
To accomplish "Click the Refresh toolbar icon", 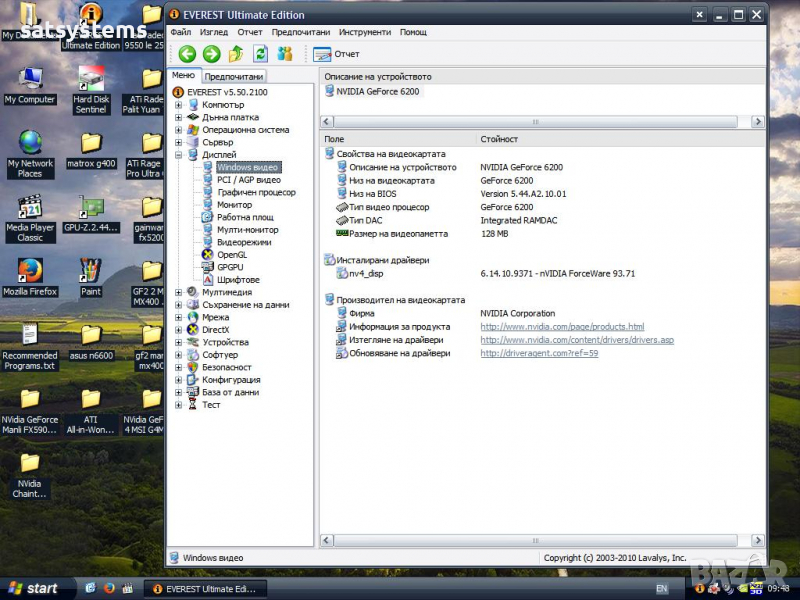I will (x=260, y=54).
